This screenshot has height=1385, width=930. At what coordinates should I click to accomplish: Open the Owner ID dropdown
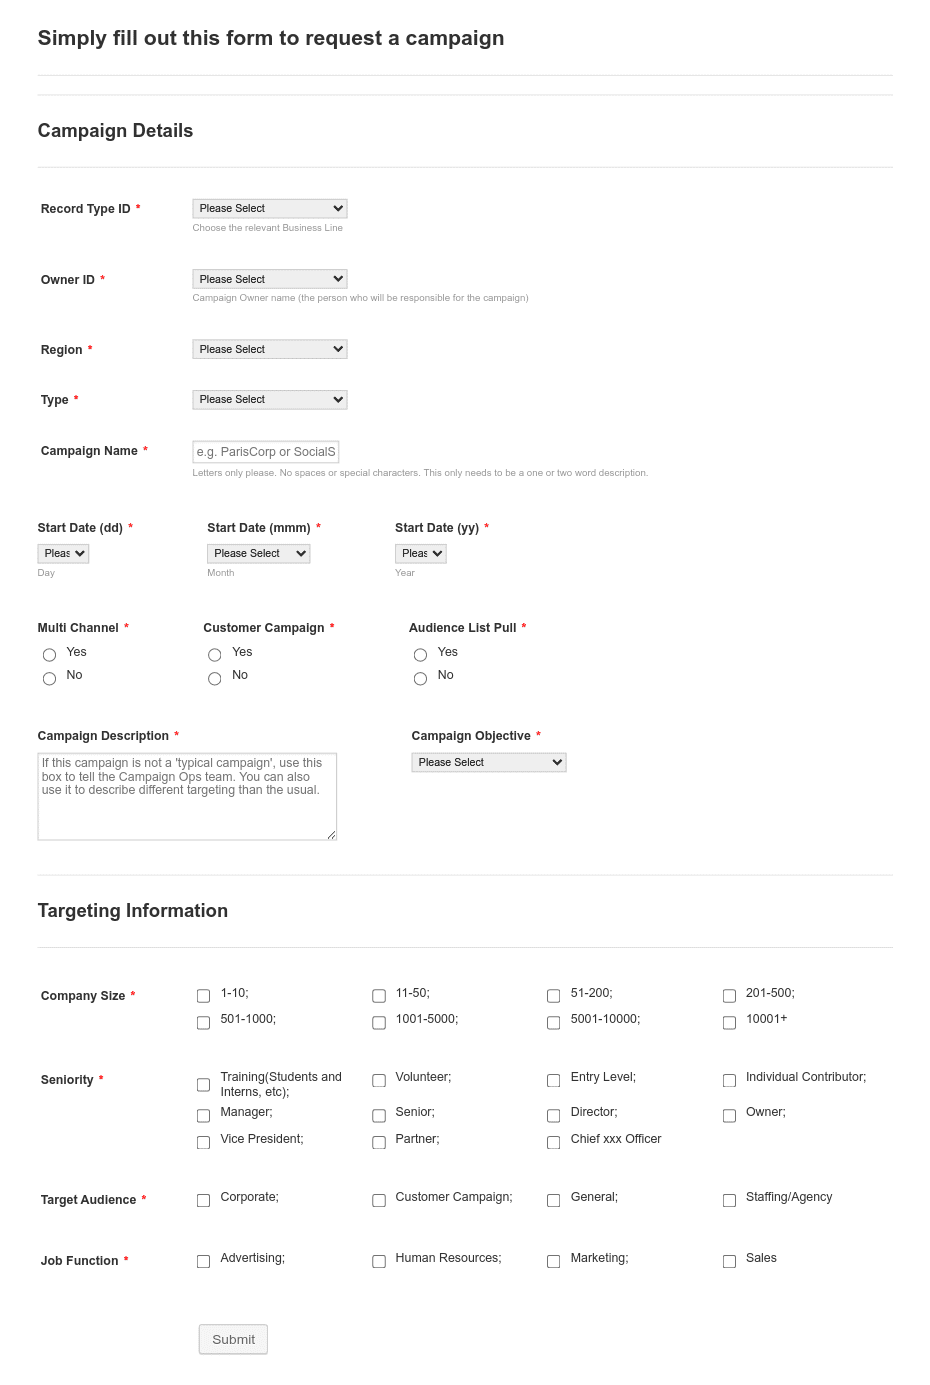click(269, 278)
